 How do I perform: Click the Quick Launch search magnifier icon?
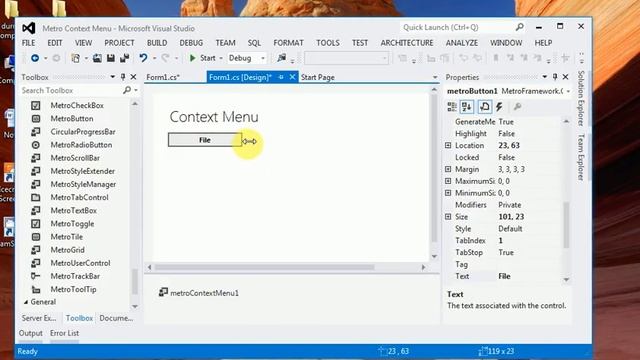click(519, 27)
